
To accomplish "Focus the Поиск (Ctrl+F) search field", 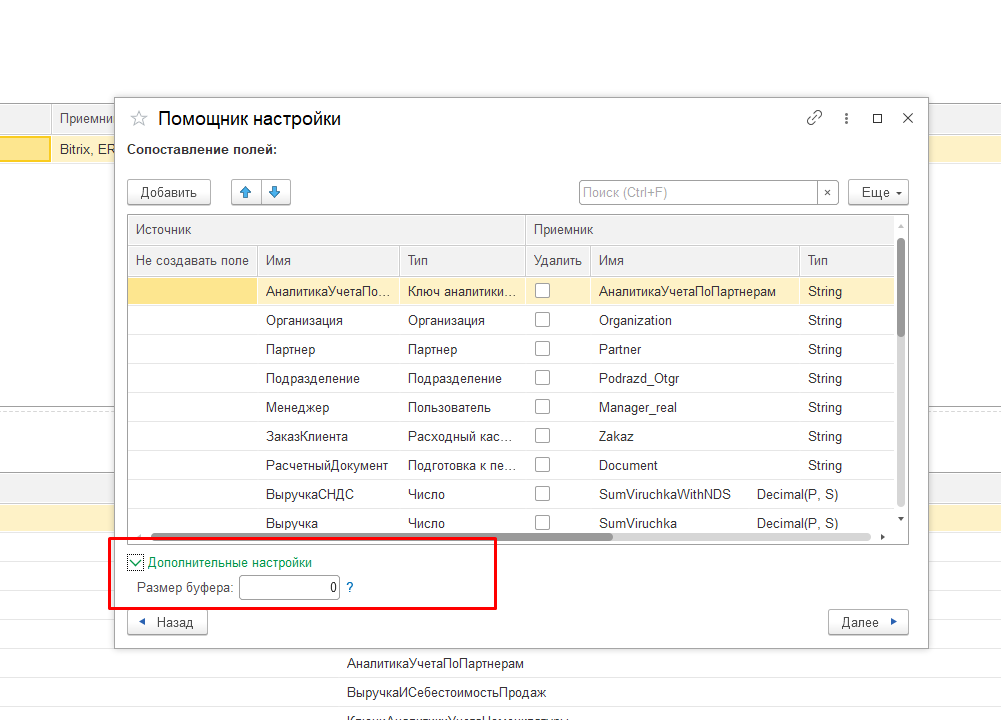I will [698, 192].
